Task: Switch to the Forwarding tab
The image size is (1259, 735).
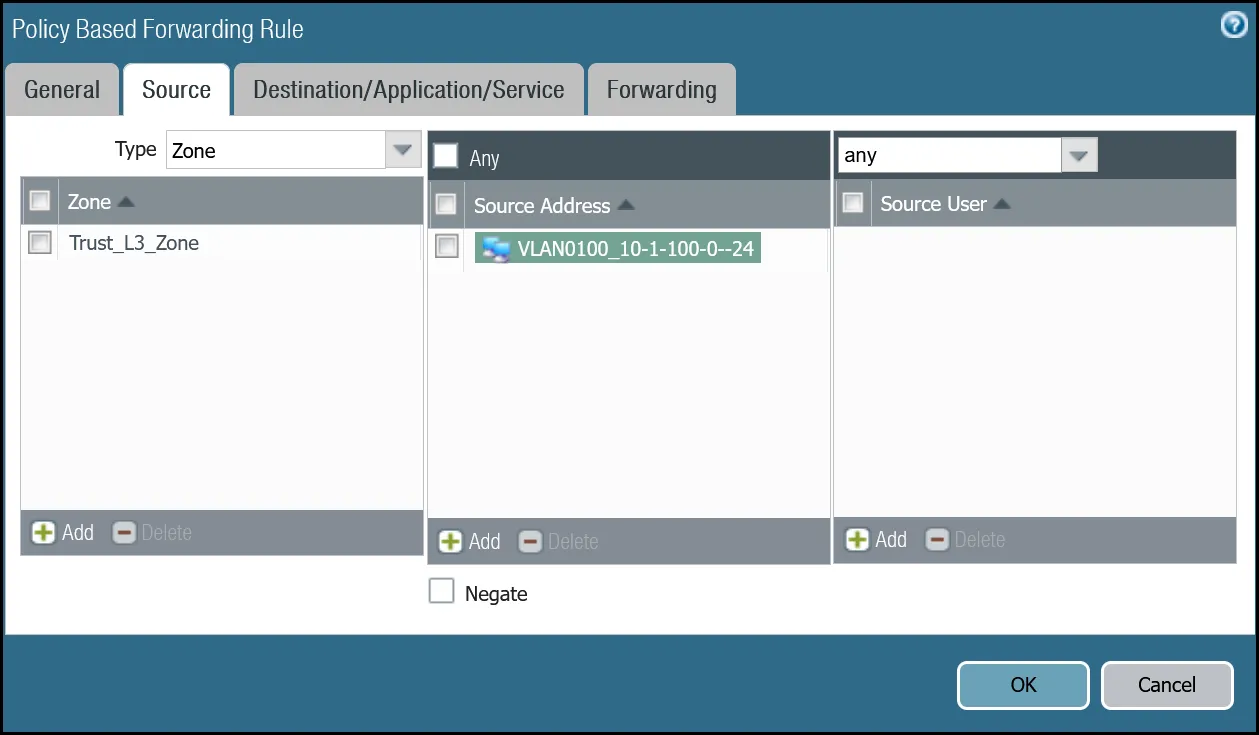Action: point(661,89)
